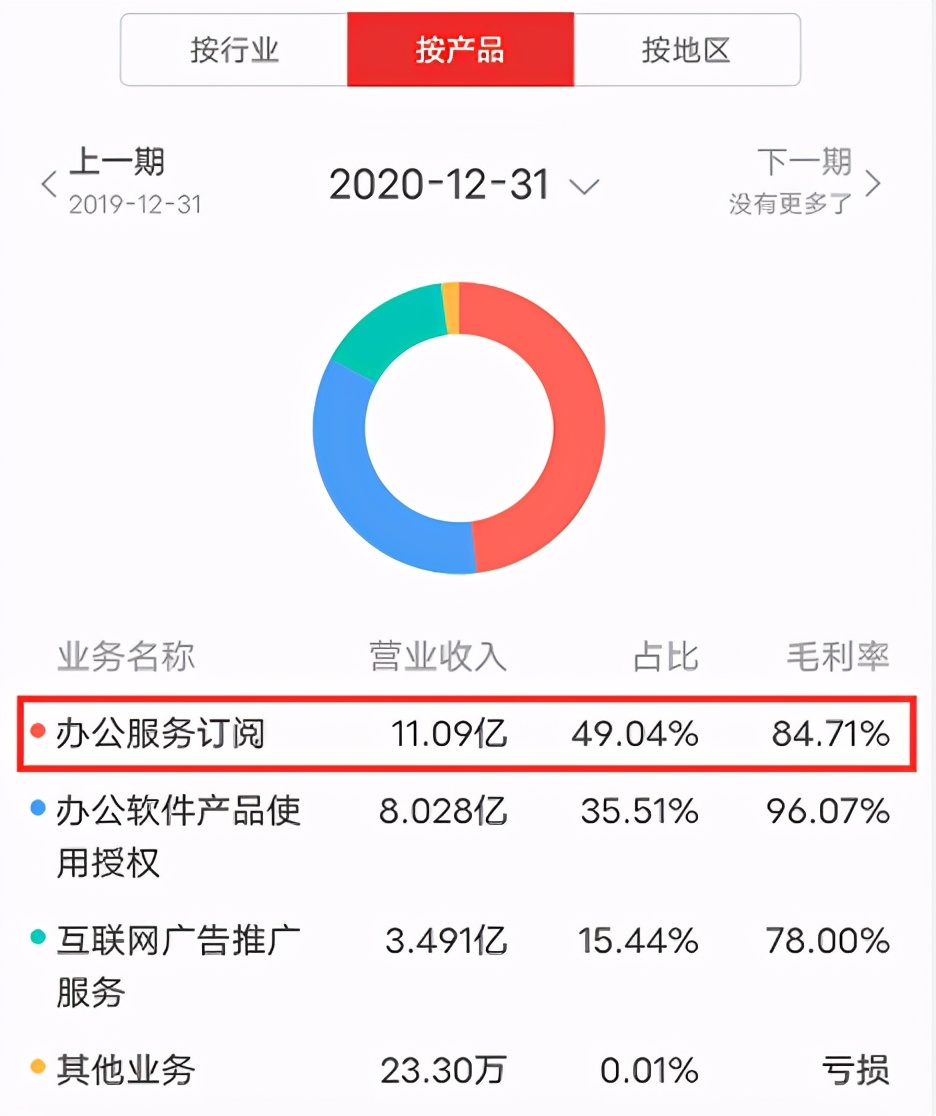Open the 2020-12-31 date dropdown chevron
936x1116 pixels.
584,187
